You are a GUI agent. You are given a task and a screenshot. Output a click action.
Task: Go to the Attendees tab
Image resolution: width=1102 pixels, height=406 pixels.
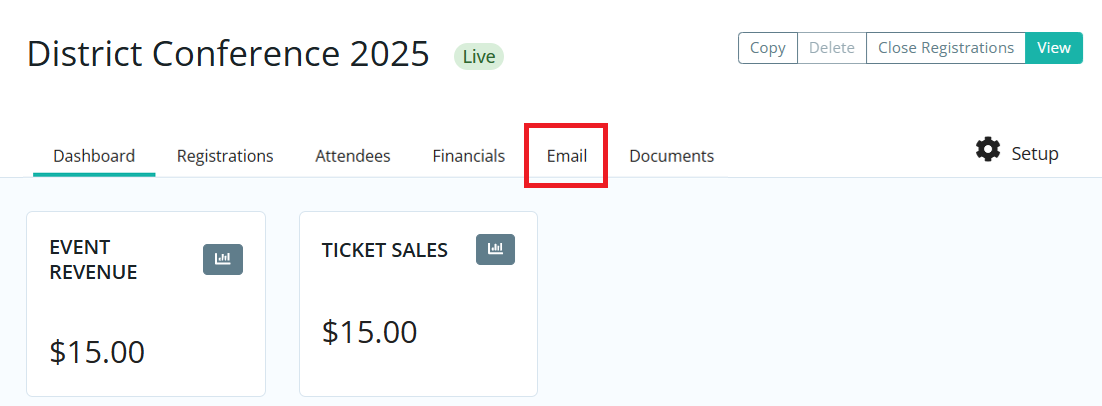(x=353, y=156)
